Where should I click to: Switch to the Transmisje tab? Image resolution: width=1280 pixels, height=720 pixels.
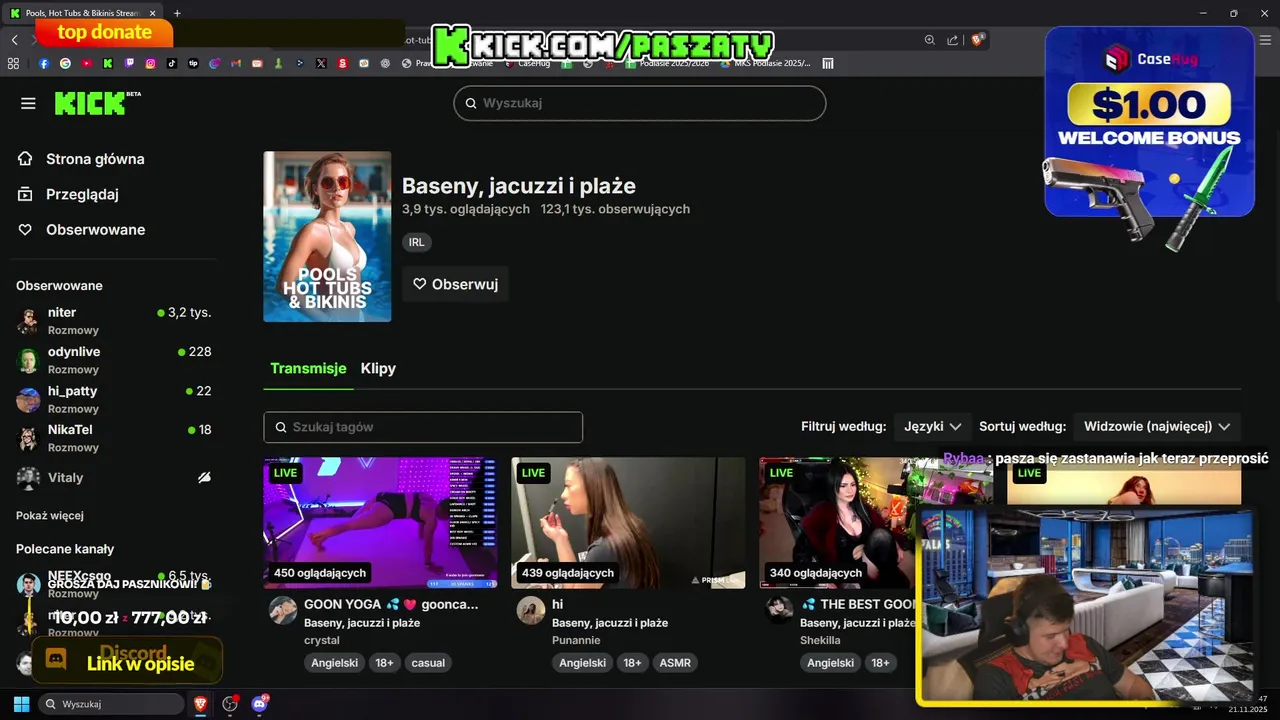pos(308,369)
